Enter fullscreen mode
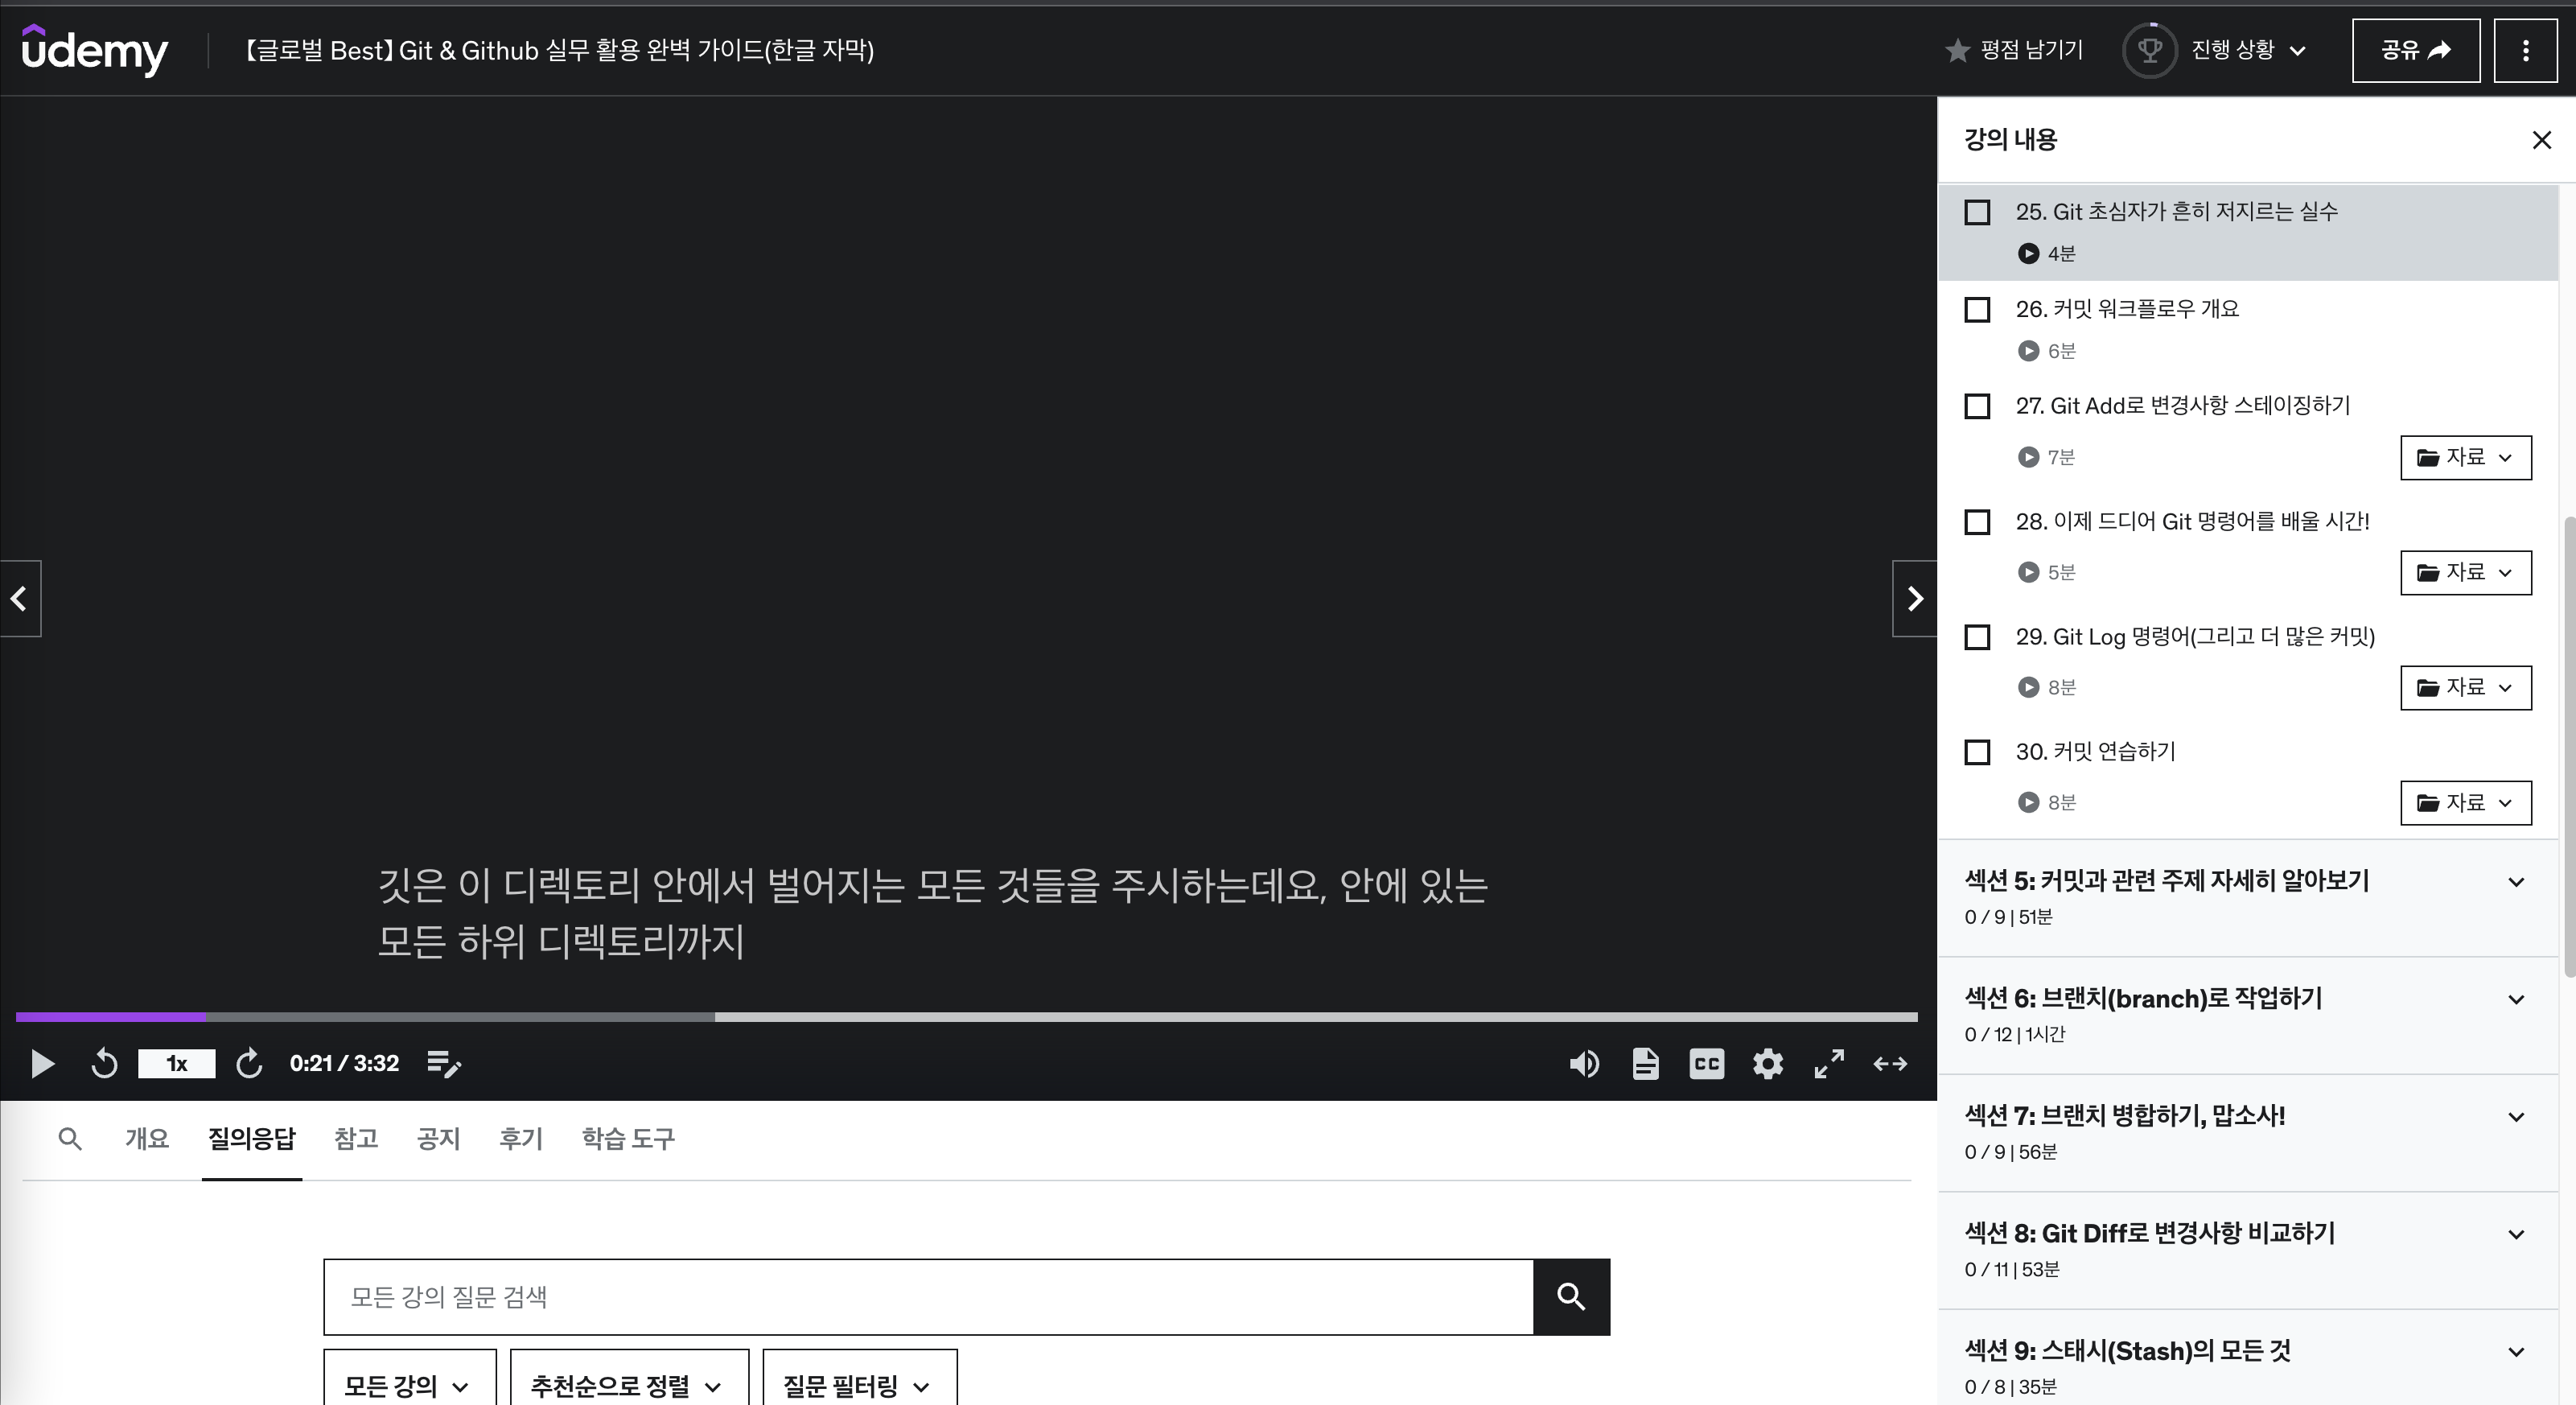This screenshot has width=2576, height=1405. pyautogui.click(x=1829, y=1063)
